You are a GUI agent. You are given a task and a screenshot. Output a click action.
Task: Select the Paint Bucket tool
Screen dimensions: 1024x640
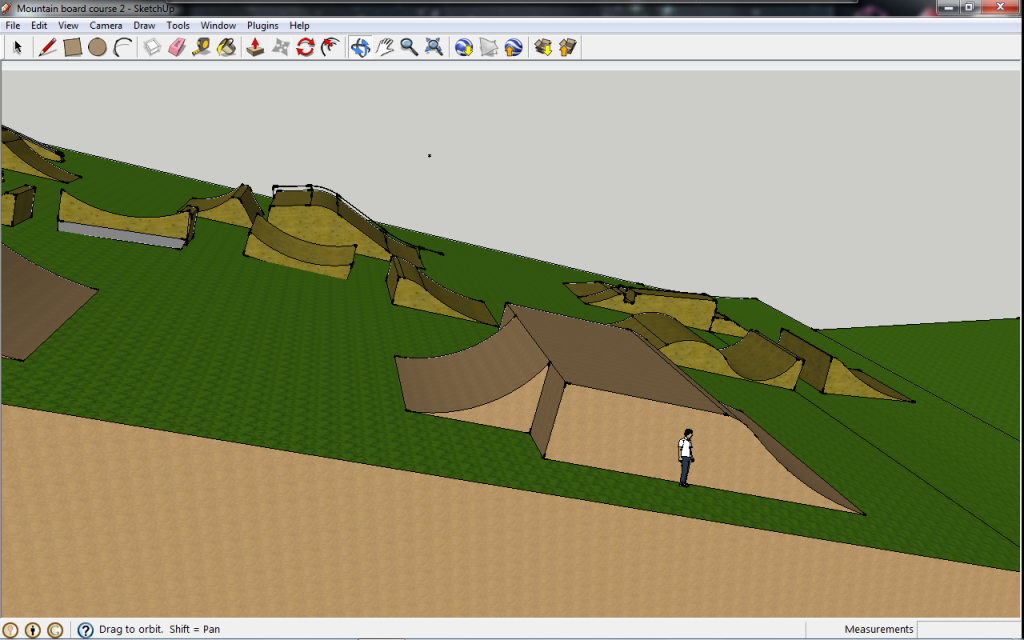coord(226,47)
